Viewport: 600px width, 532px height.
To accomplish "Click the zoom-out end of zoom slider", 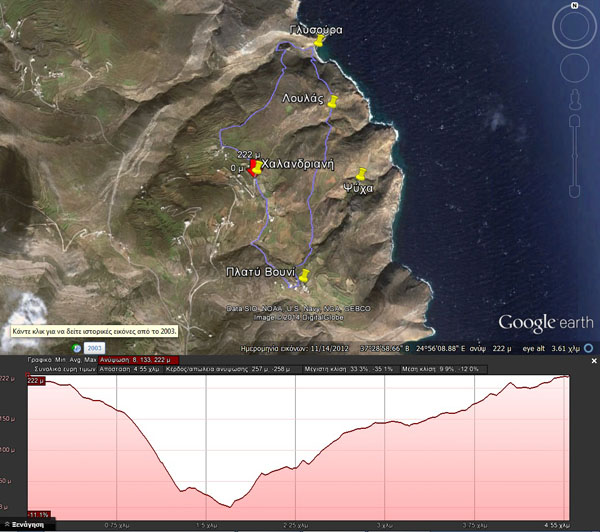I will pos(575,191).
